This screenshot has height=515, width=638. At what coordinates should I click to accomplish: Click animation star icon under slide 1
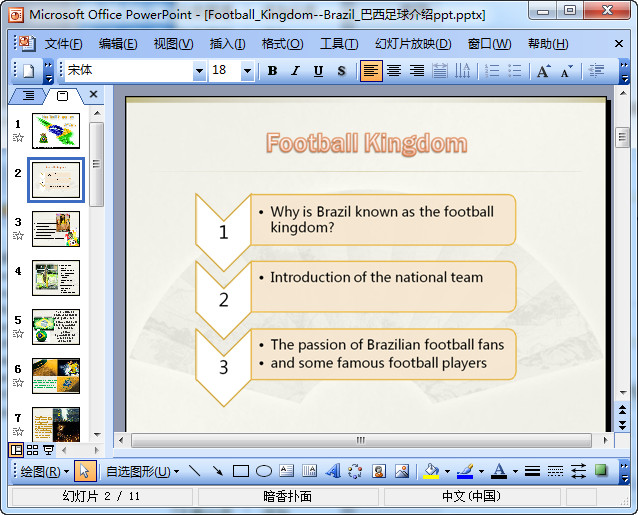18,137
